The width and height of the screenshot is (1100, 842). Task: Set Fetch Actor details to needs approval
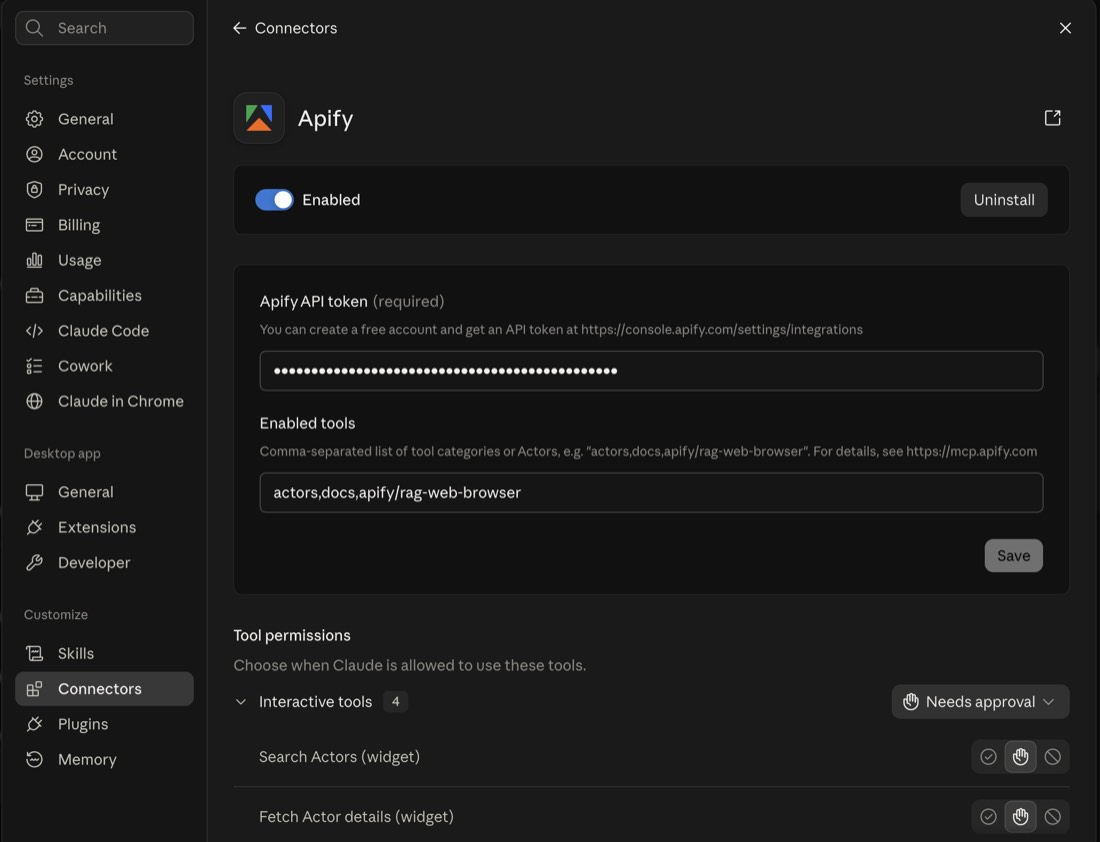tap(1021, 816)
